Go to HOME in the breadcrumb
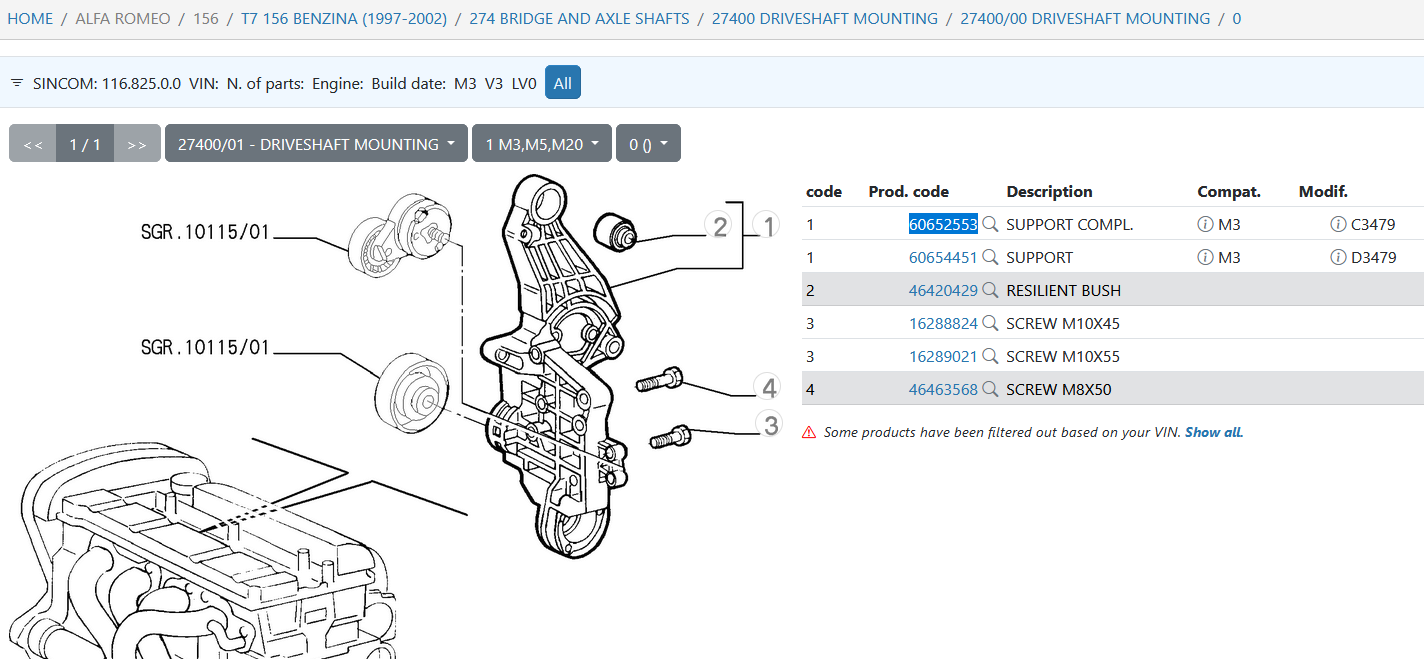The width and height of the screenshot is (1424, 659). pyautogui.click(x=30, y=18)
